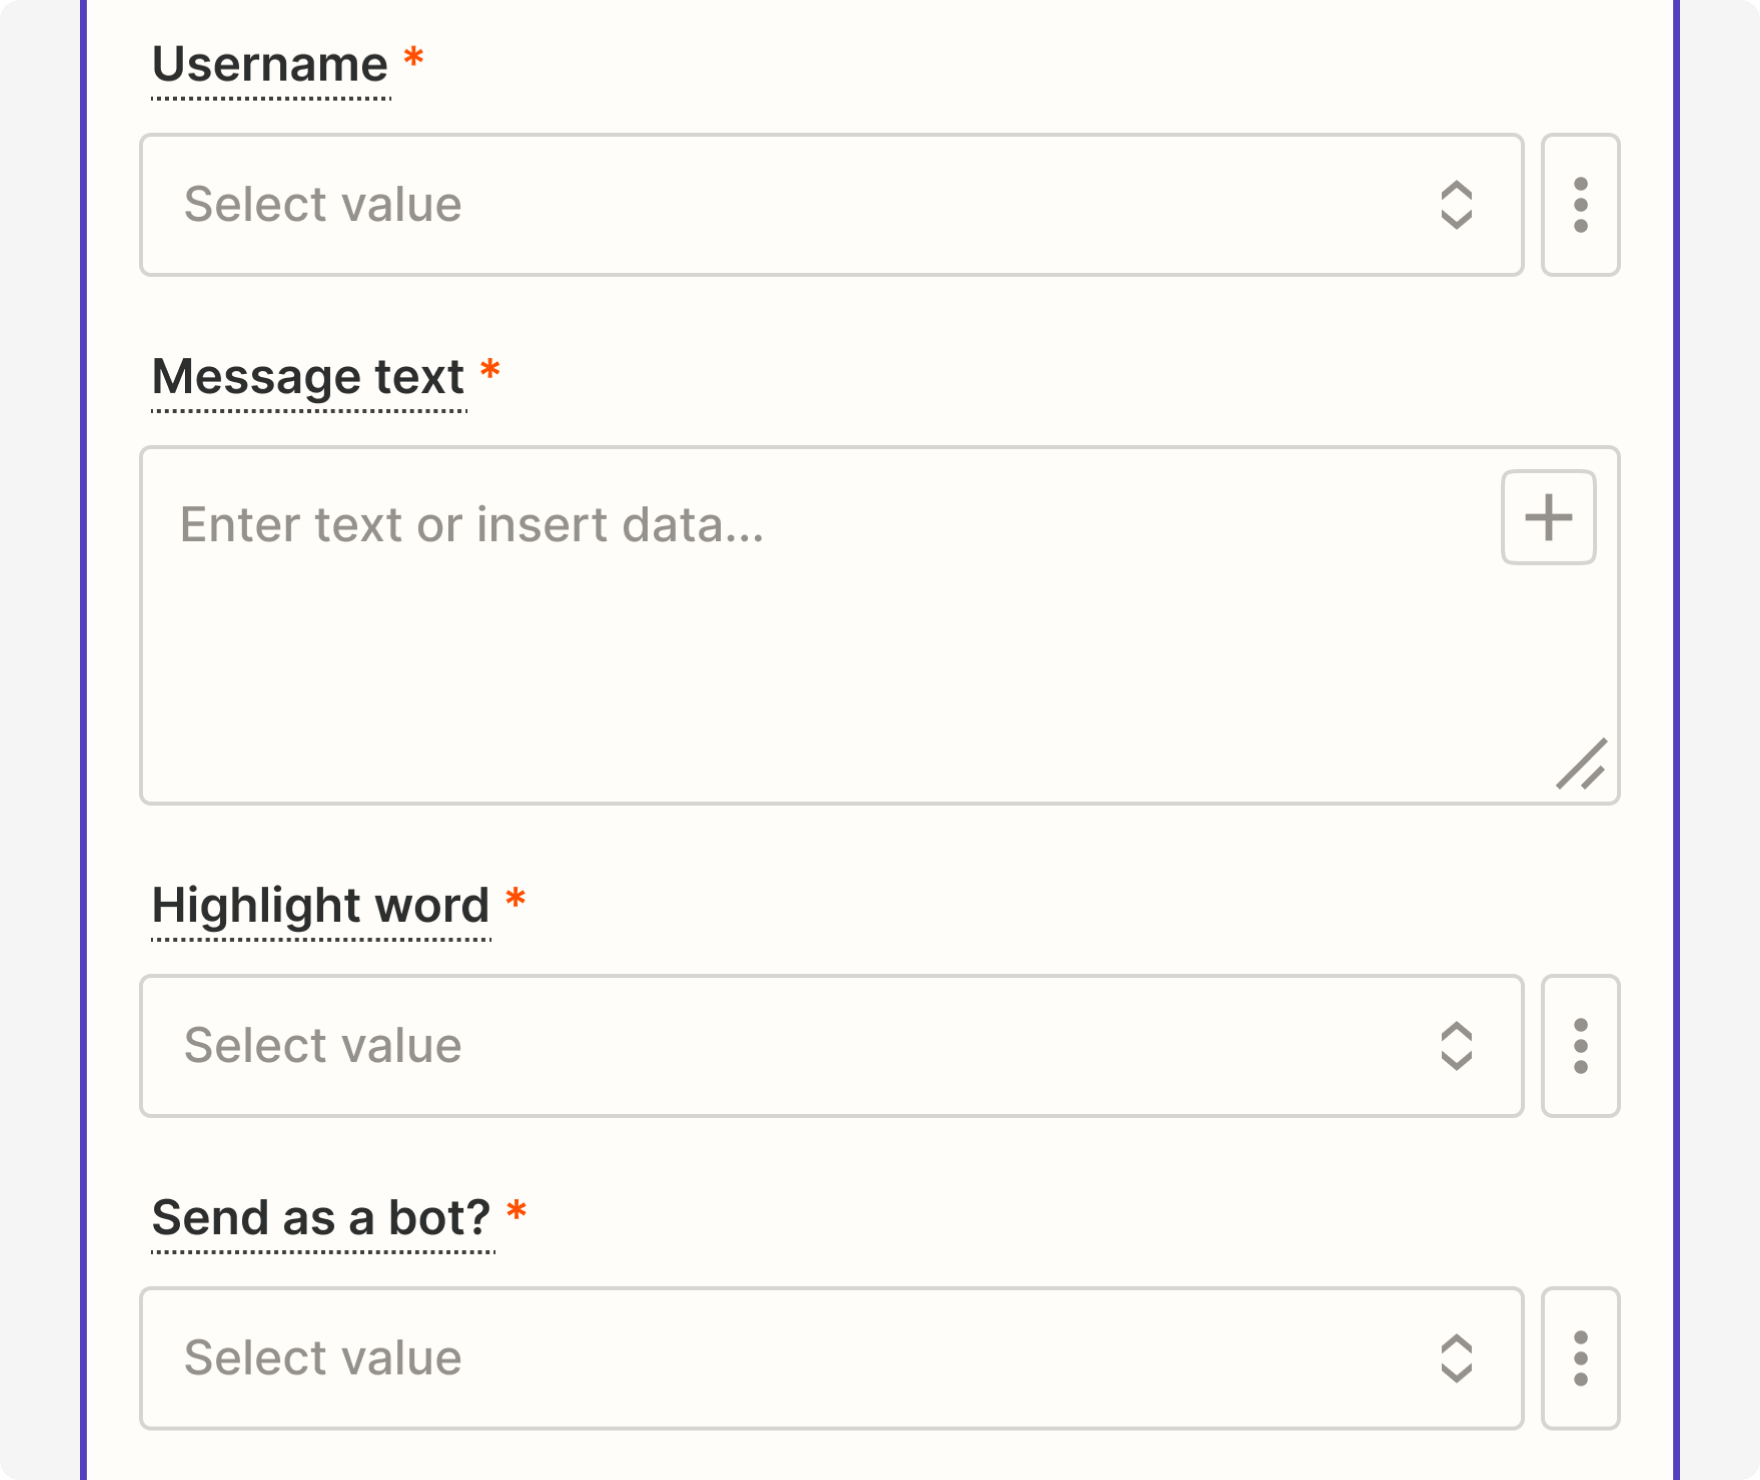1760x1480 pixels.
Task: Click the plus icon to insert data
Action: (1548, 517)
